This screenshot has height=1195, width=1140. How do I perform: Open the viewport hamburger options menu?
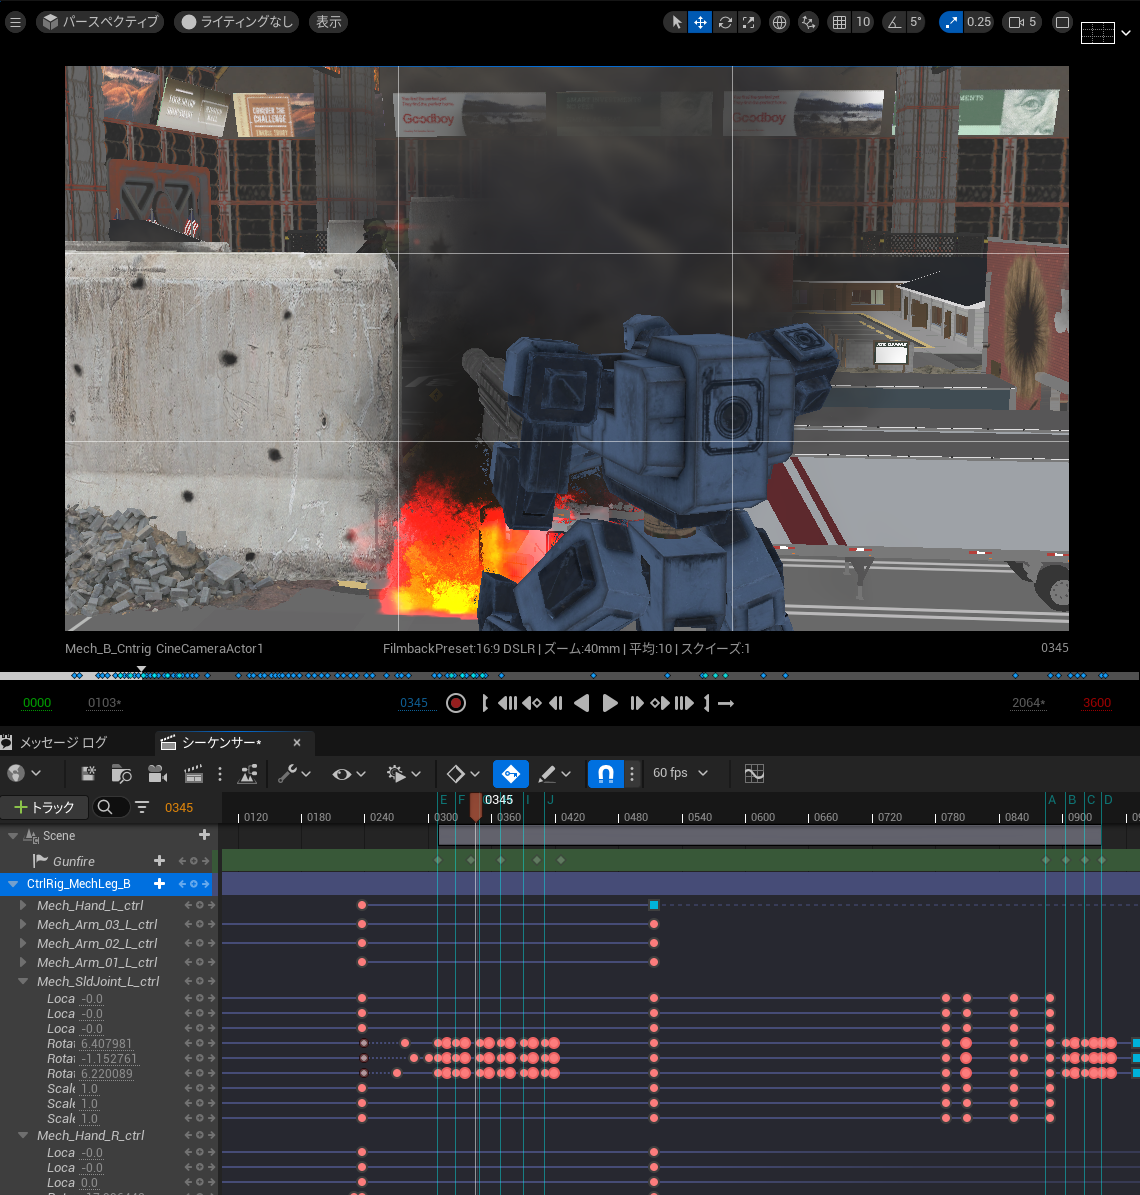coord(15,22)
